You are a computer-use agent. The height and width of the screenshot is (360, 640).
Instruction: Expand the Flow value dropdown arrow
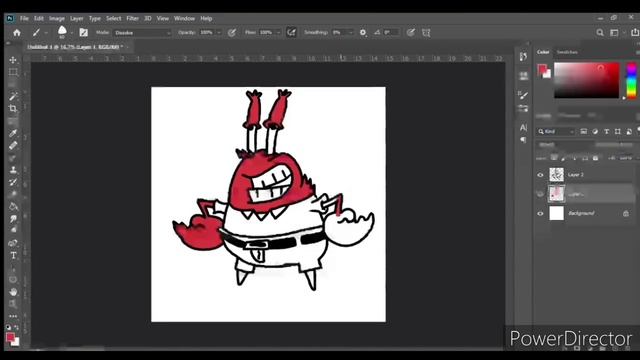click(x=279, y=33)
